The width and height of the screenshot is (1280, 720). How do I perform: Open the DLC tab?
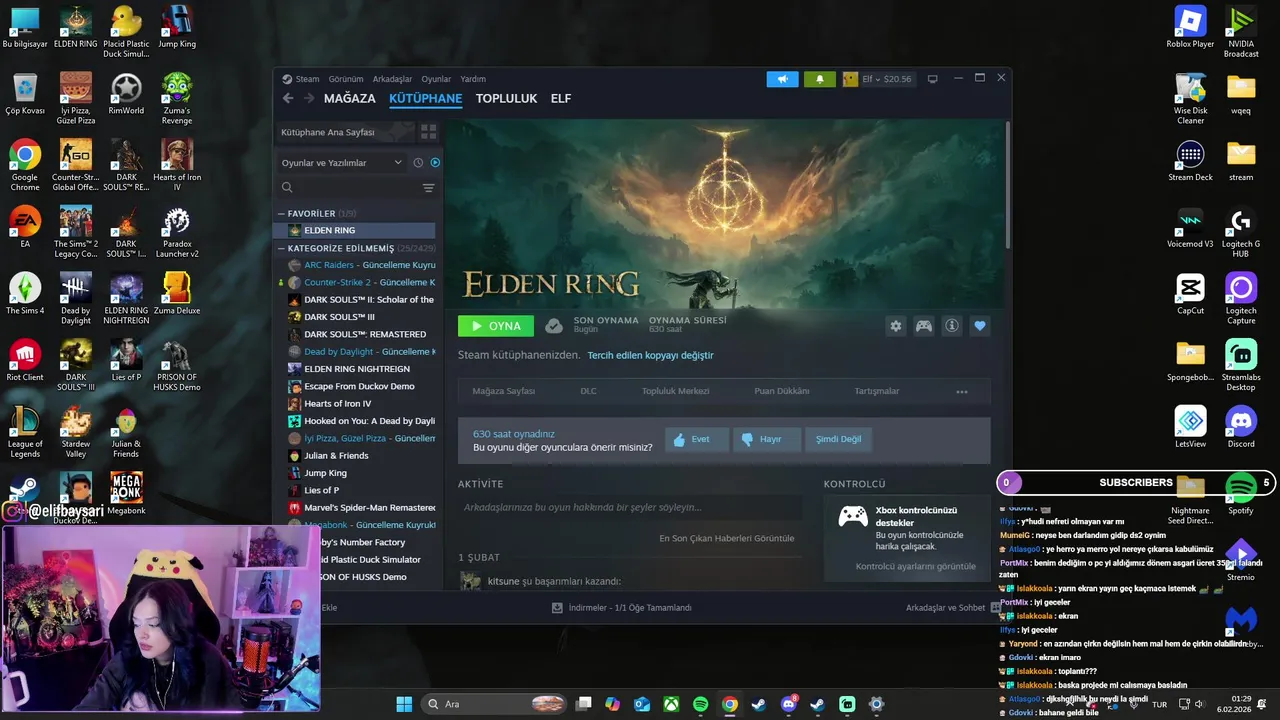pyautogui.click(x=588, y=391)
